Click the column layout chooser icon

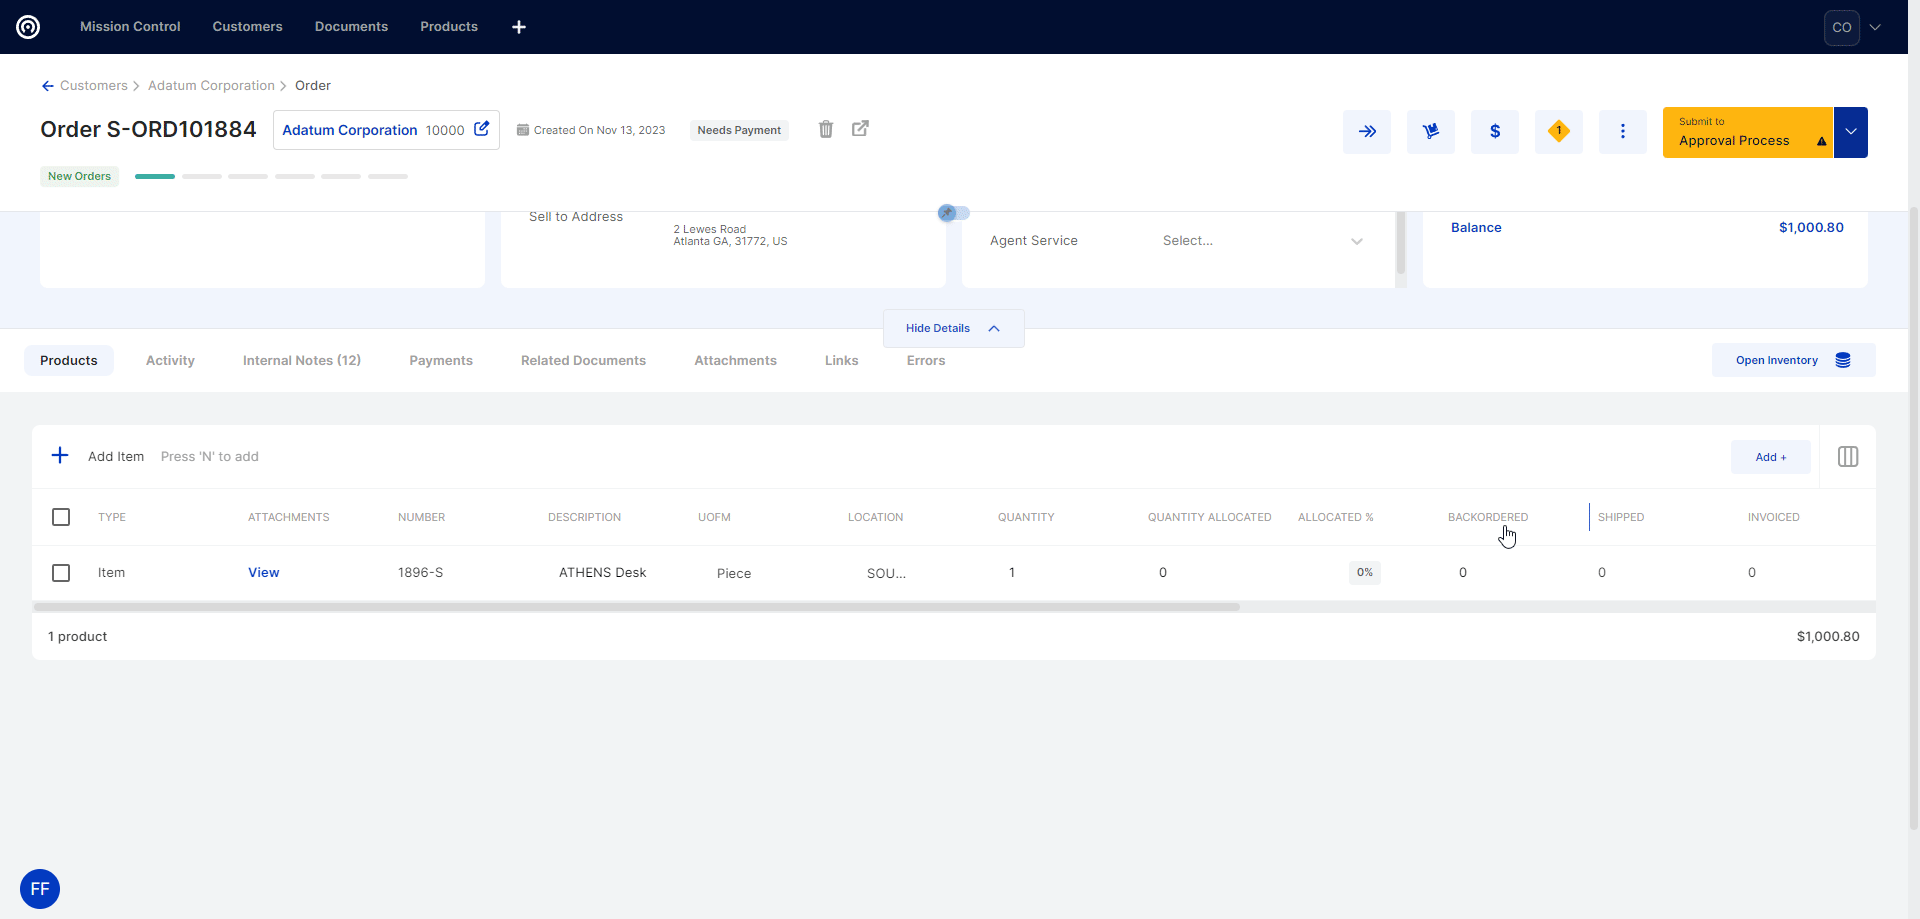point(1847,457)
